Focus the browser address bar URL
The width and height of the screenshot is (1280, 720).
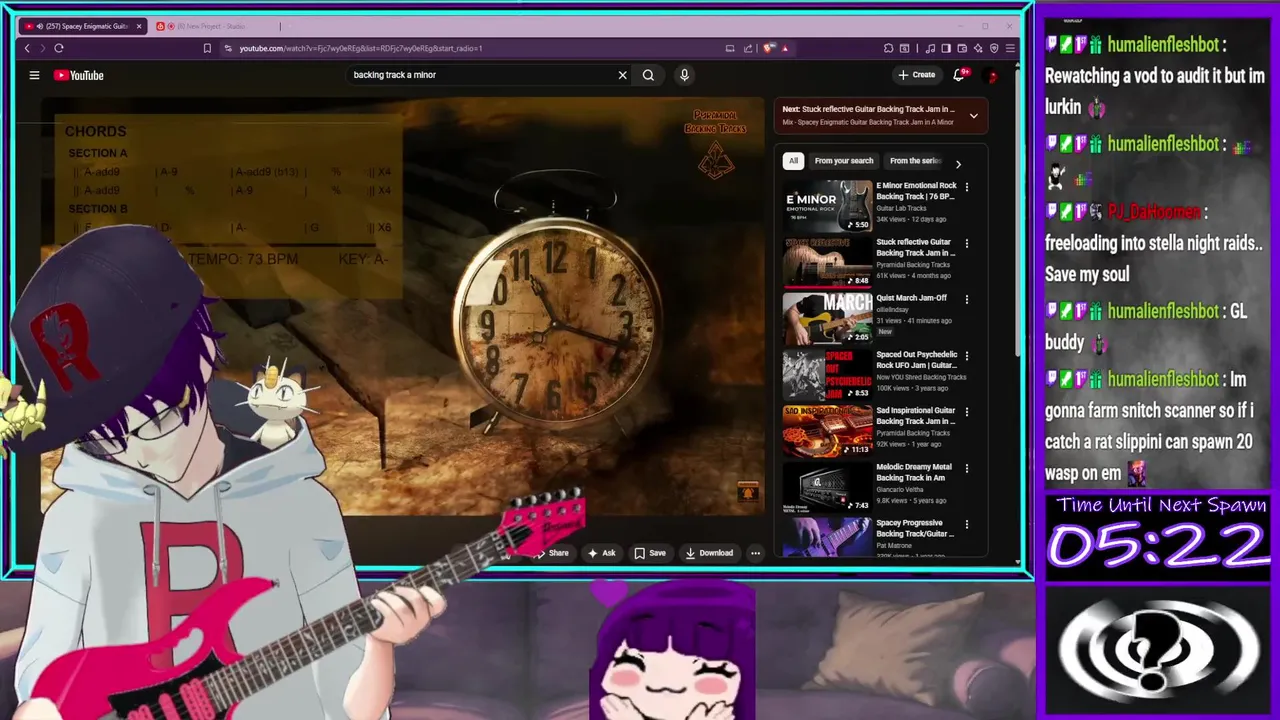click(x=361, y=48)
